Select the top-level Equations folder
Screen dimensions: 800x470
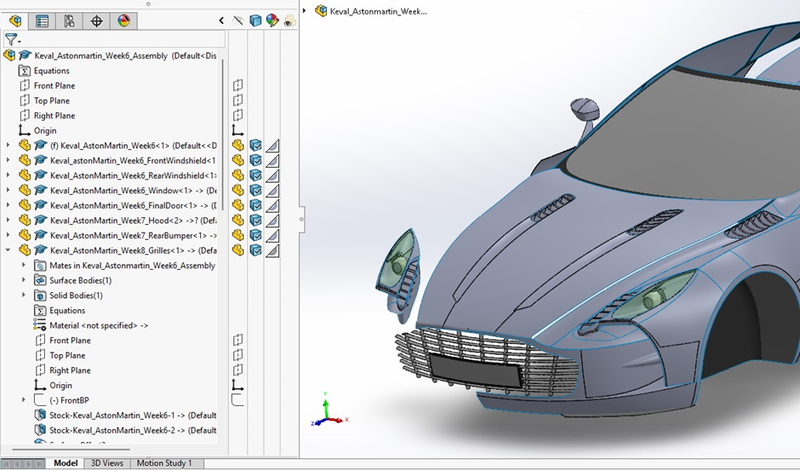pos(52,70)
